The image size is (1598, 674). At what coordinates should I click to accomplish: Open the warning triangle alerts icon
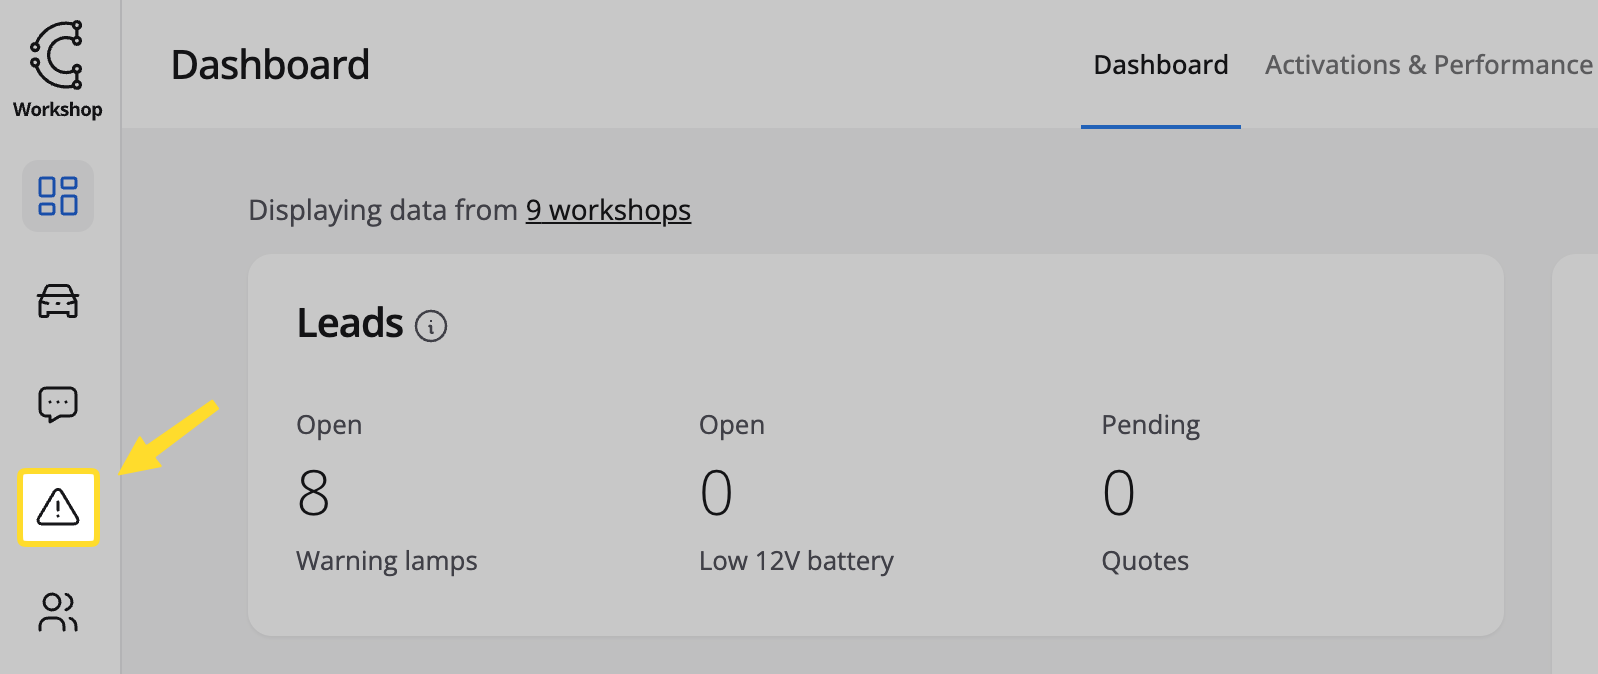tap(58, 507)
